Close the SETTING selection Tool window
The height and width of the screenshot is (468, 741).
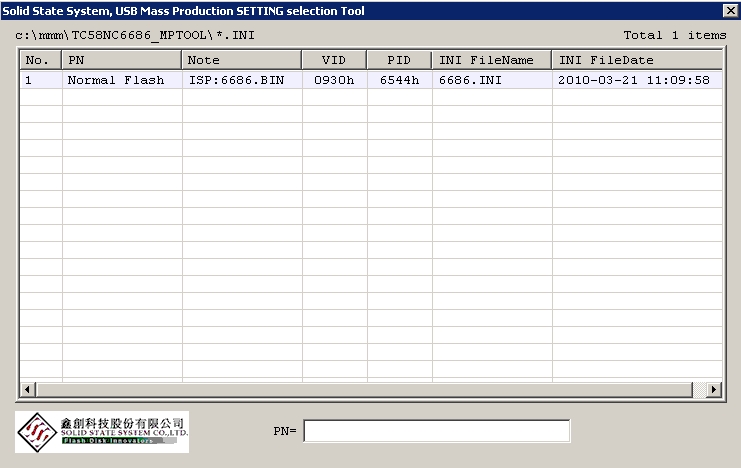[x=730, y=10]
